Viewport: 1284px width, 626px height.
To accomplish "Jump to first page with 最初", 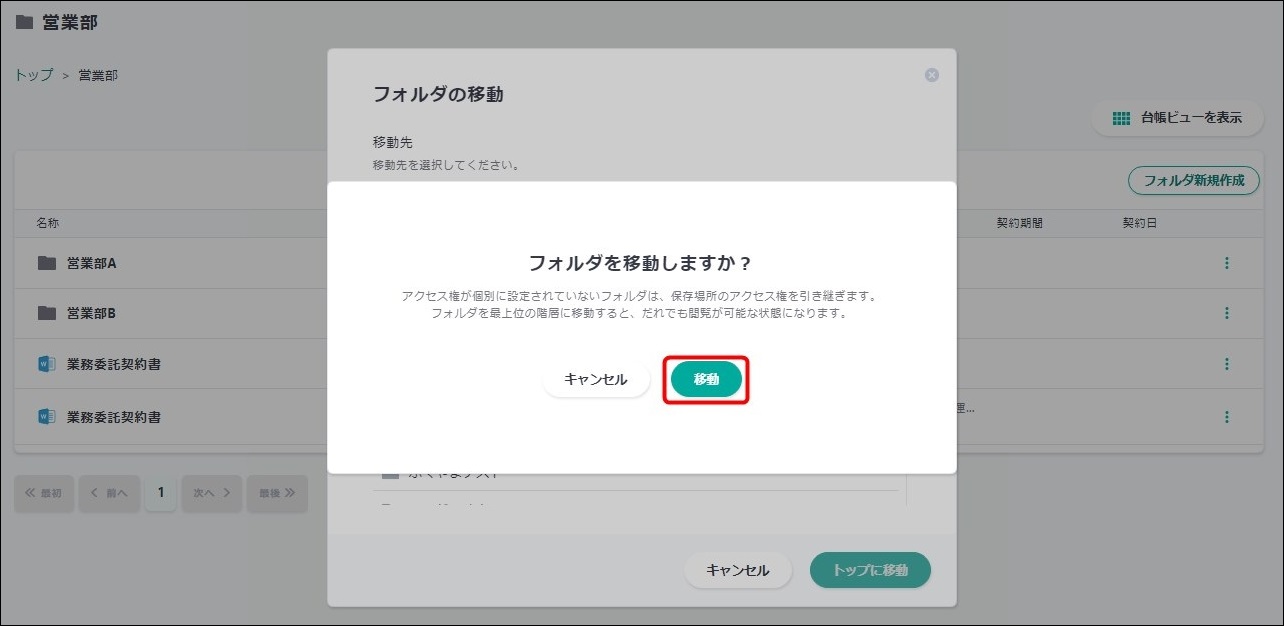I will [44, 493].
